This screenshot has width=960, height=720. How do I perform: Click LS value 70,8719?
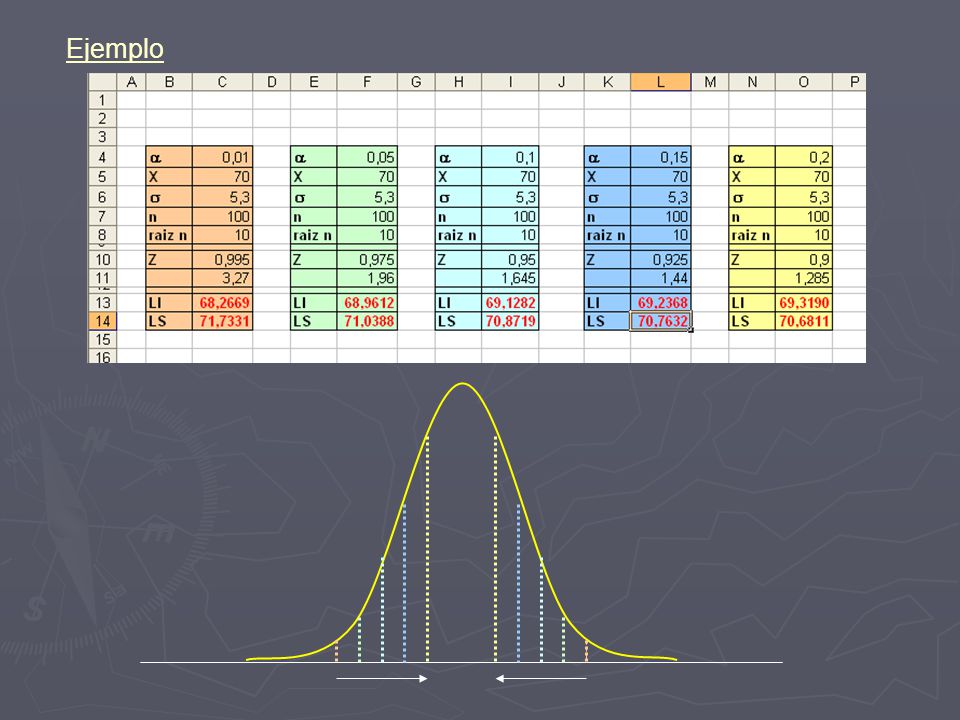tap(510, 321)
